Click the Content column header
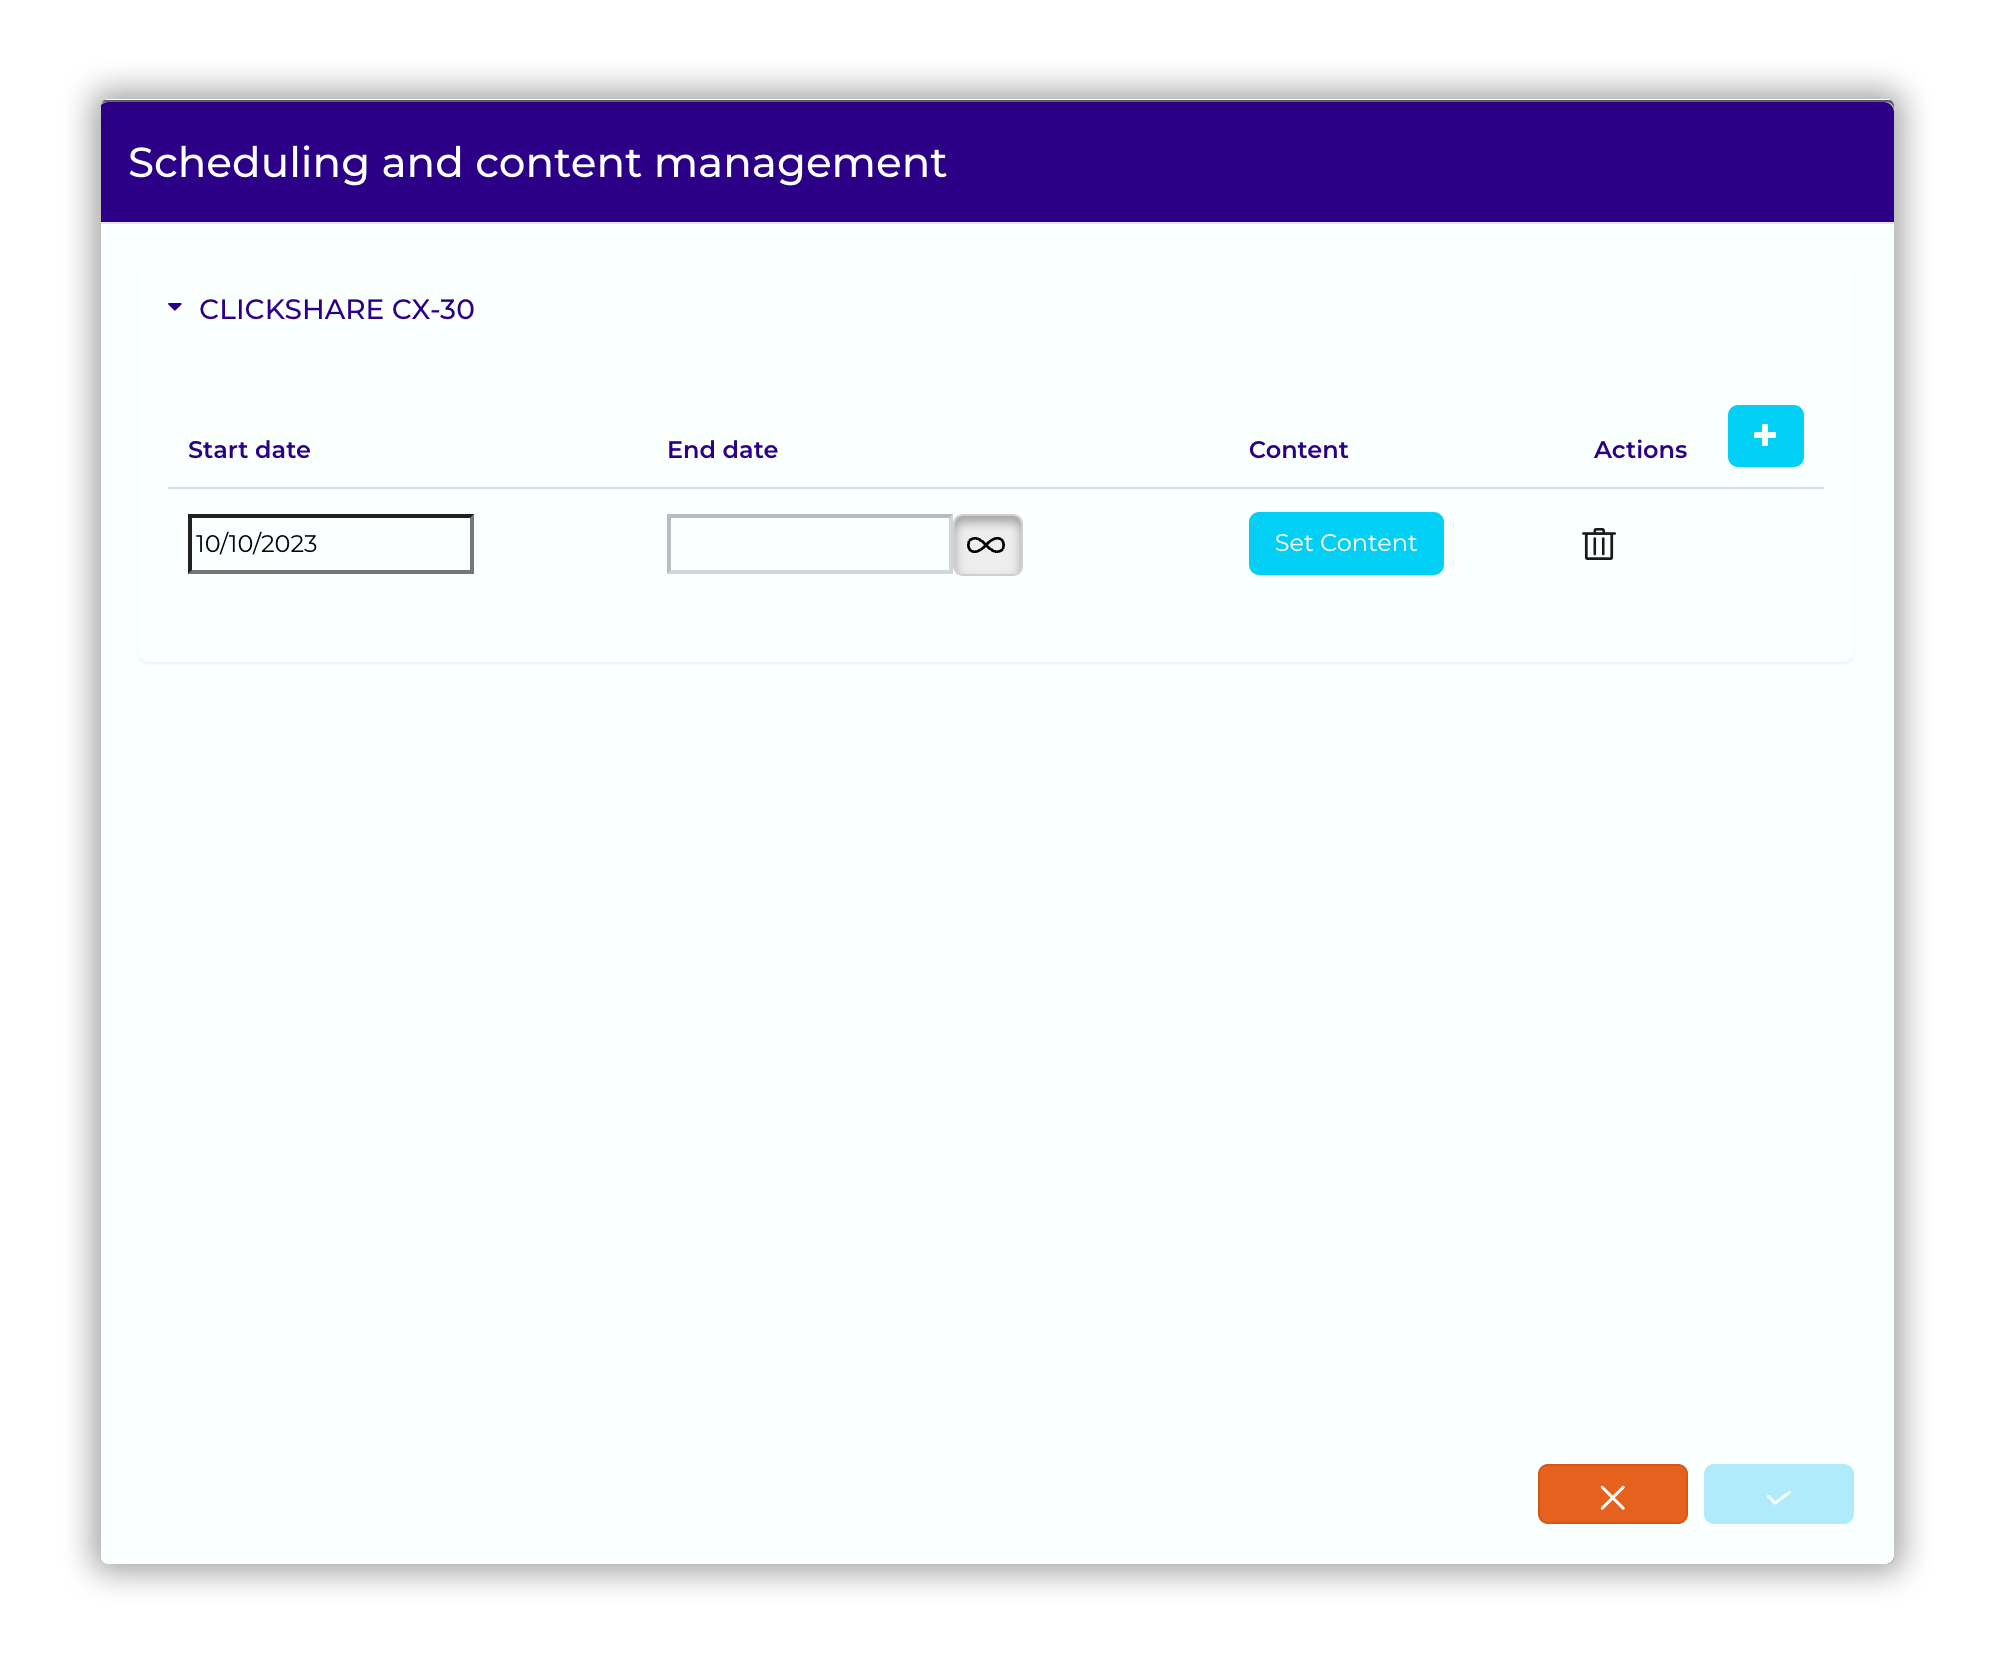The height and width of the screenshot is (1664, 1994). coord(1298,450)
